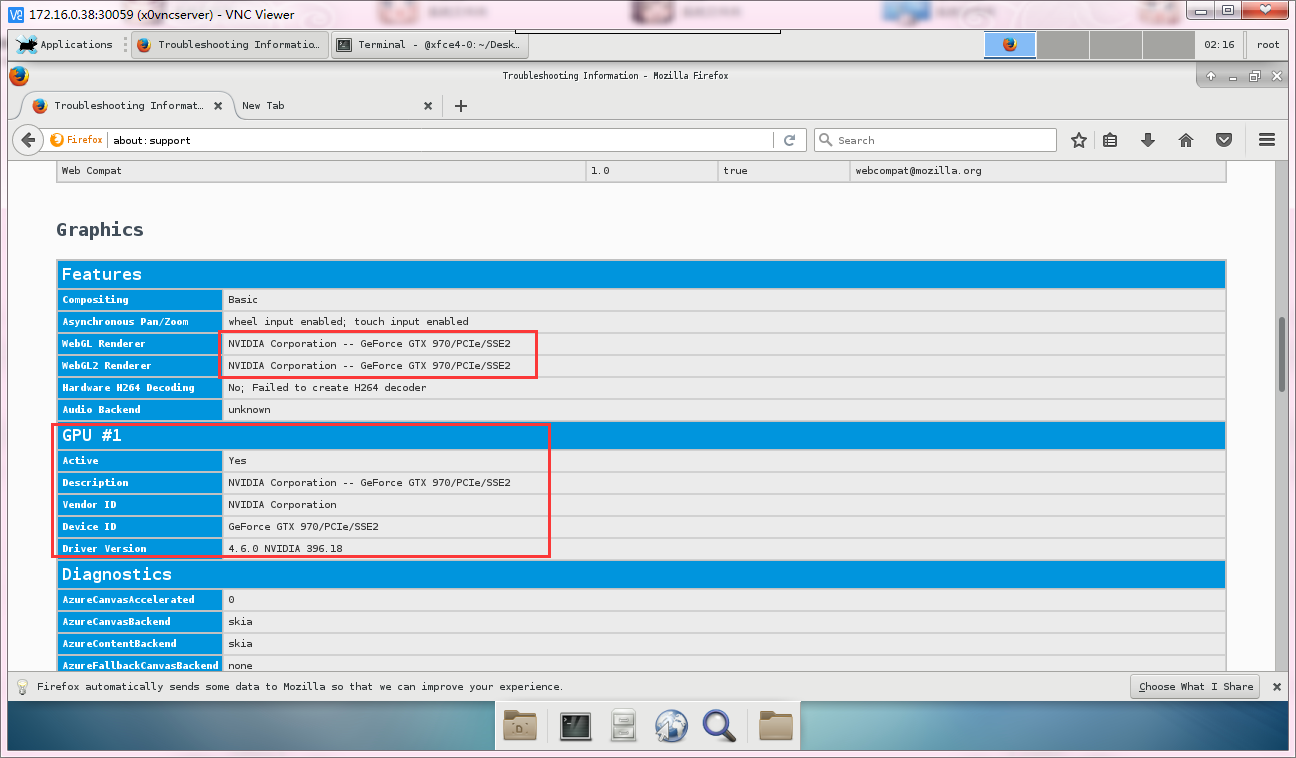Open file manager cabinet dock icon
The width and height of the screenshot is (1296, 758).
point(624,725)
